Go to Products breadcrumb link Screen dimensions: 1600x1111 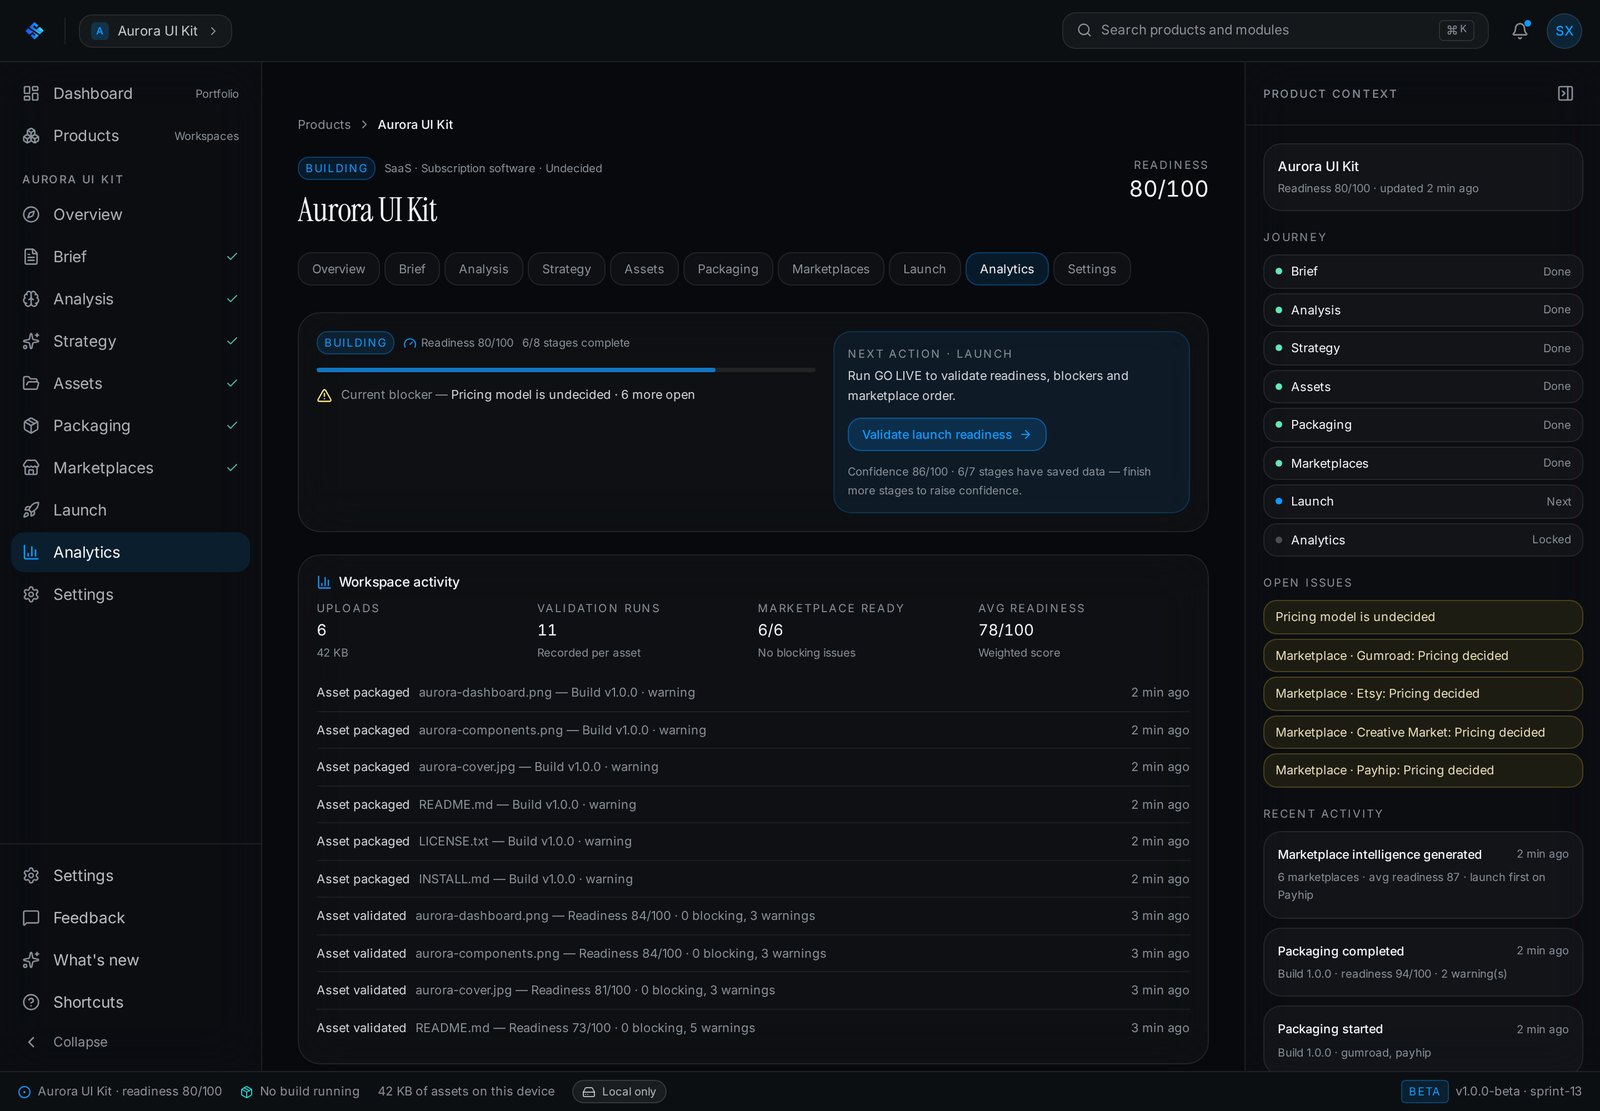324,124
